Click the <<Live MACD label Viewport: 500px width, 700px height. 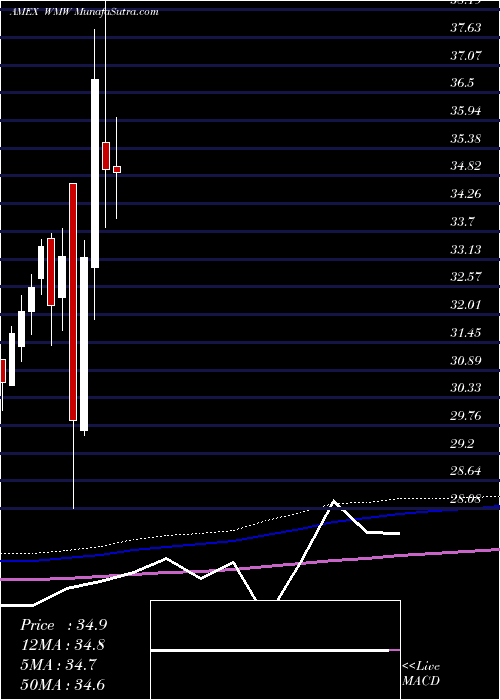pos(421,674)
